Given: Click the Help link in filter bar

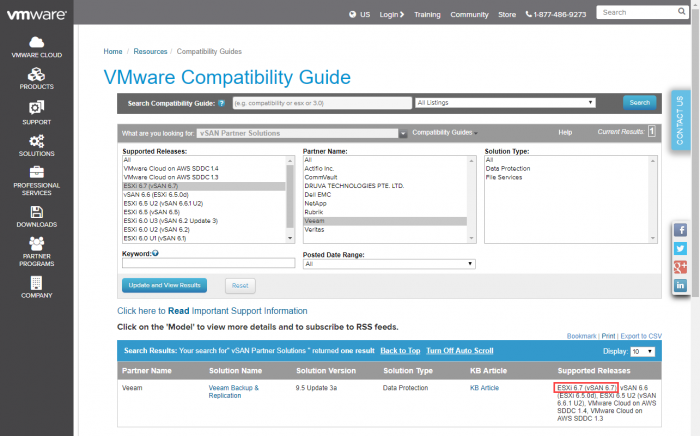Looking at the screenshot, I should point(565,133).
